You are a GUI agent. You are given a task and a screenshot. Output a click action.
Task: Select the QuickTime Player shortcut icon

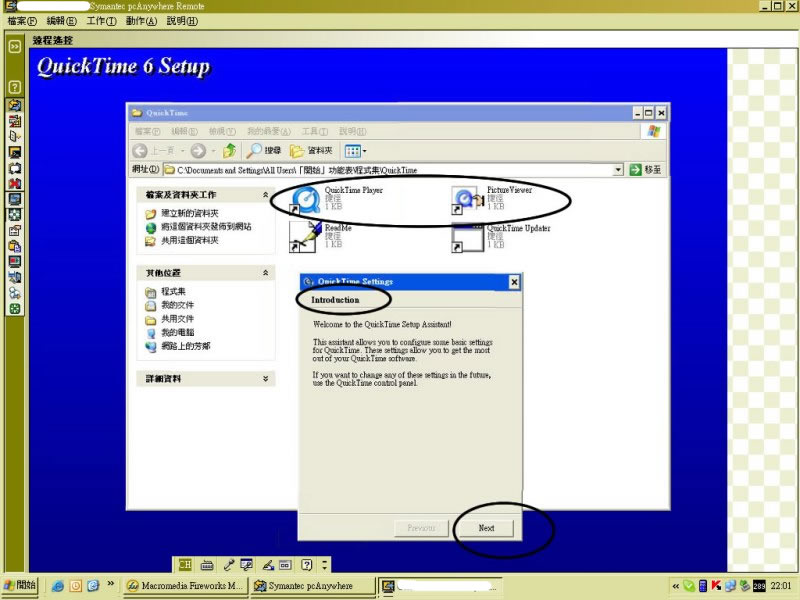(306, 199)
